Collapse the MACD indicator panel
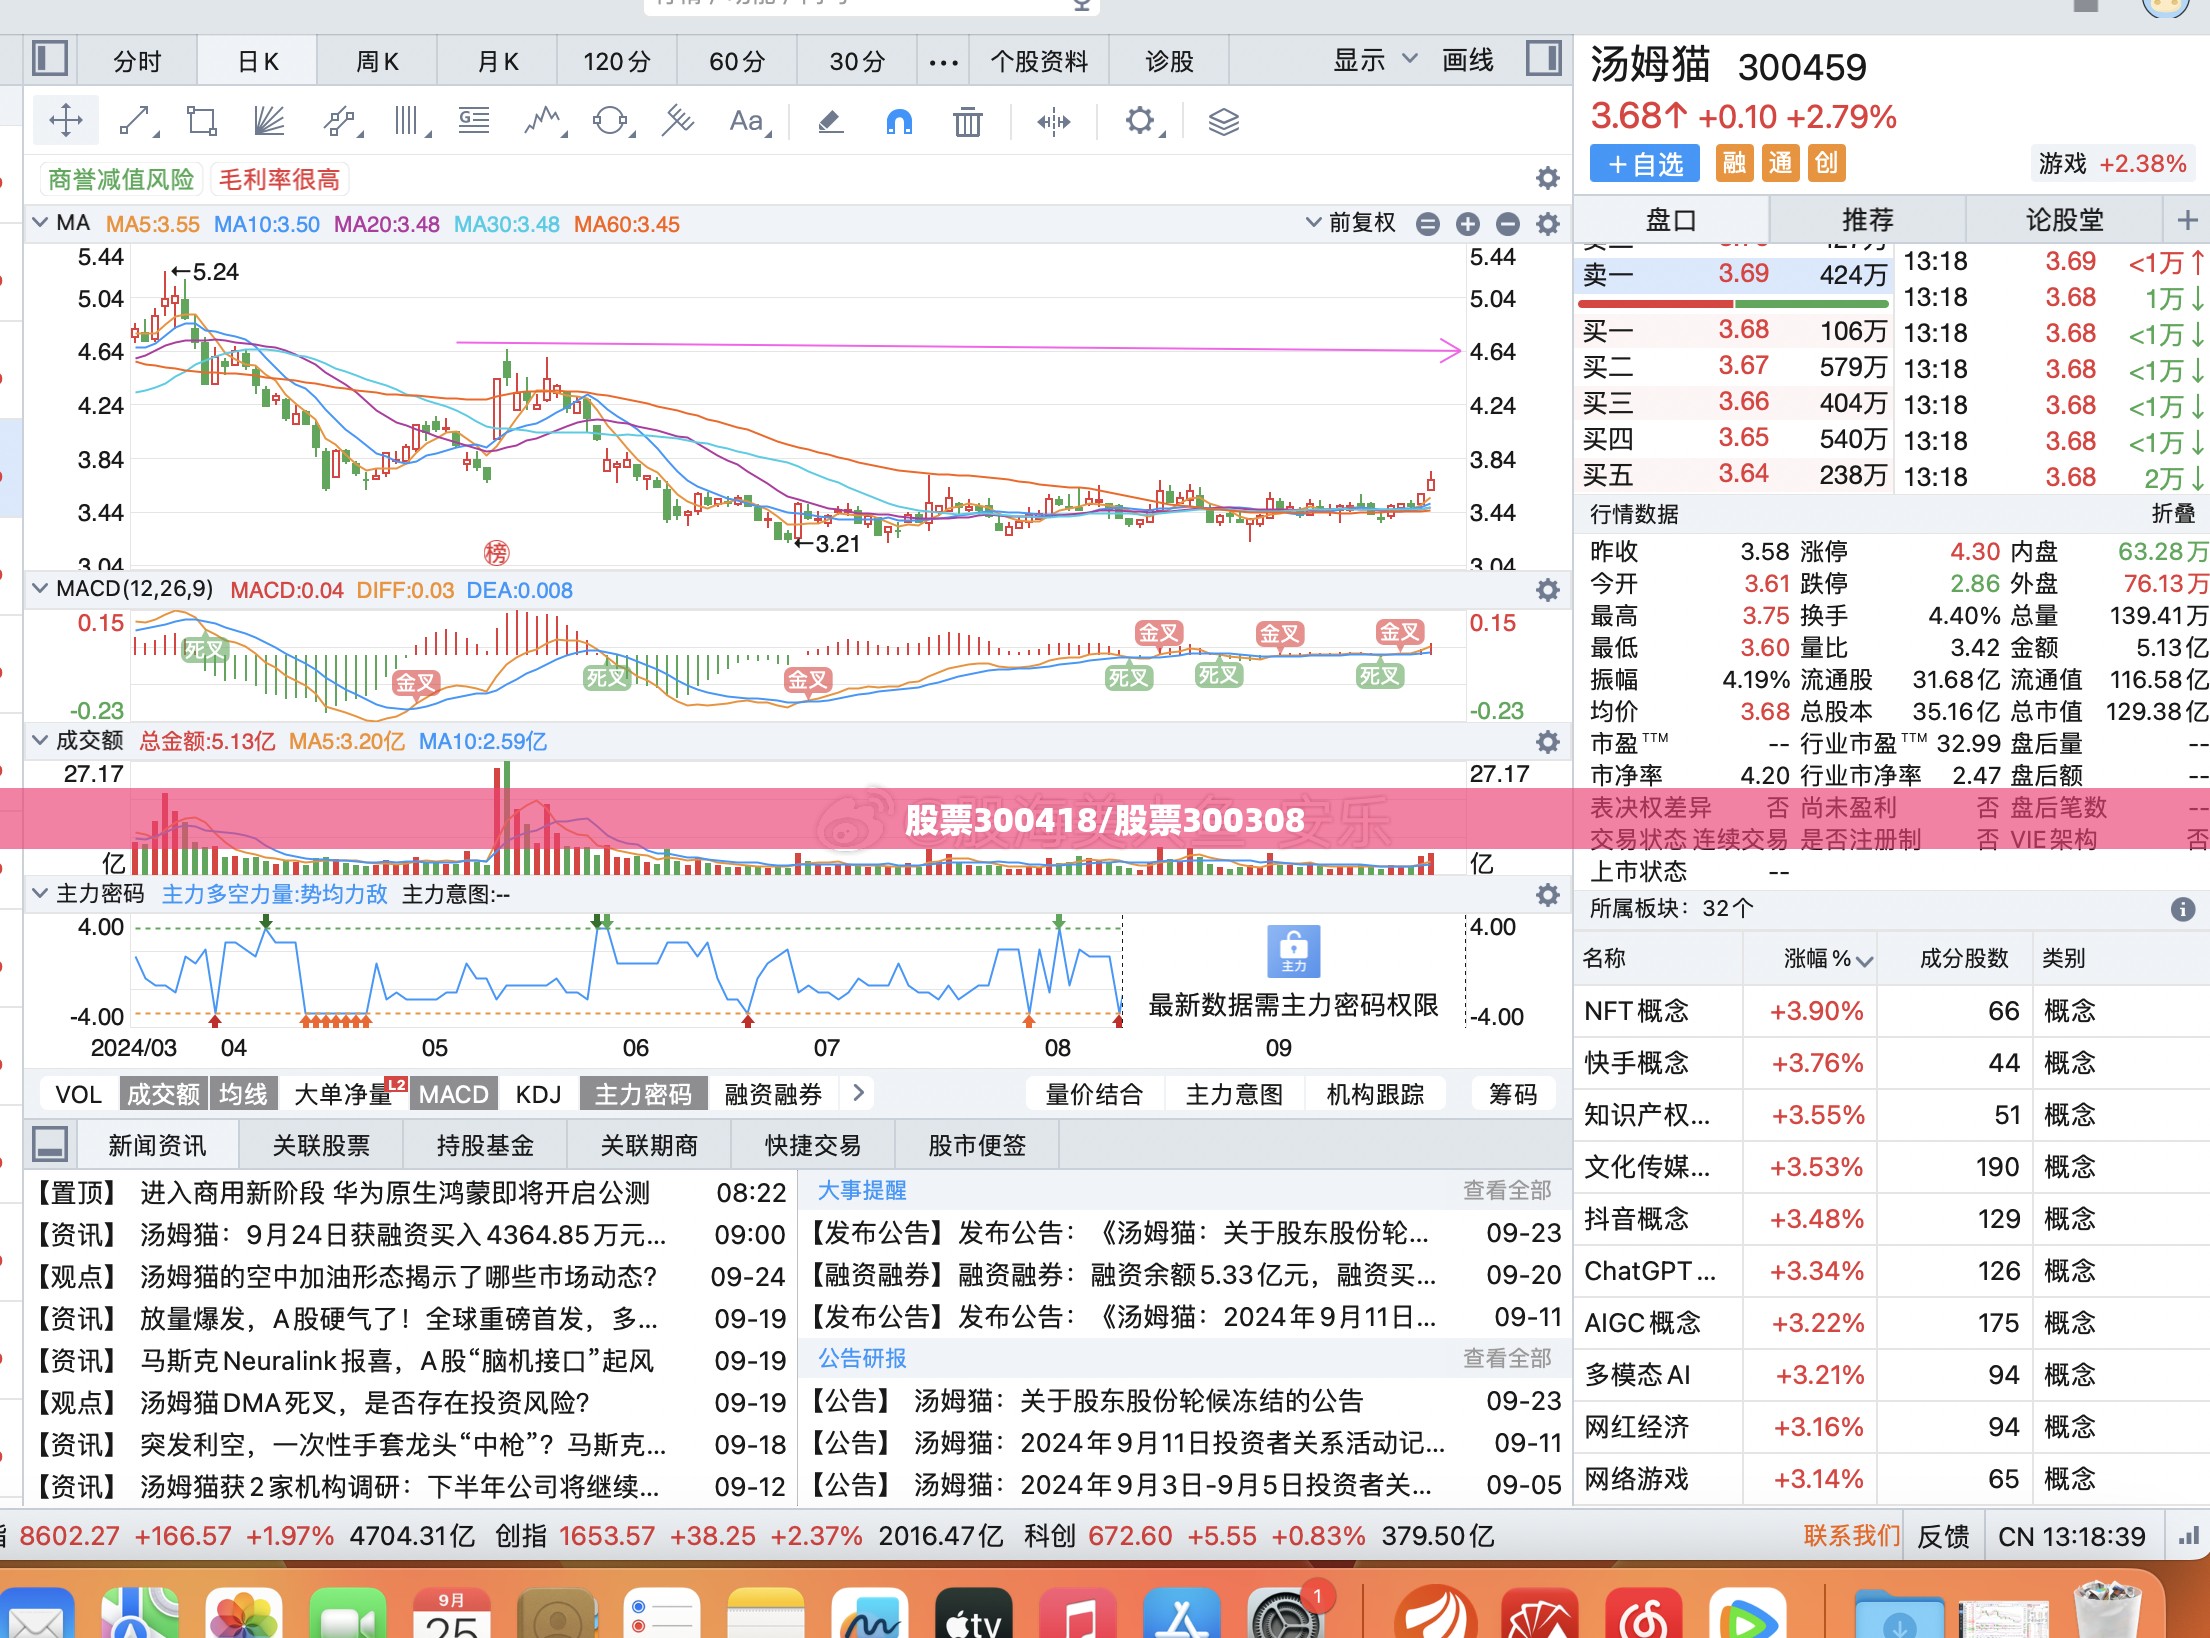2210x1638 pixels. click(x=40, y=588)
